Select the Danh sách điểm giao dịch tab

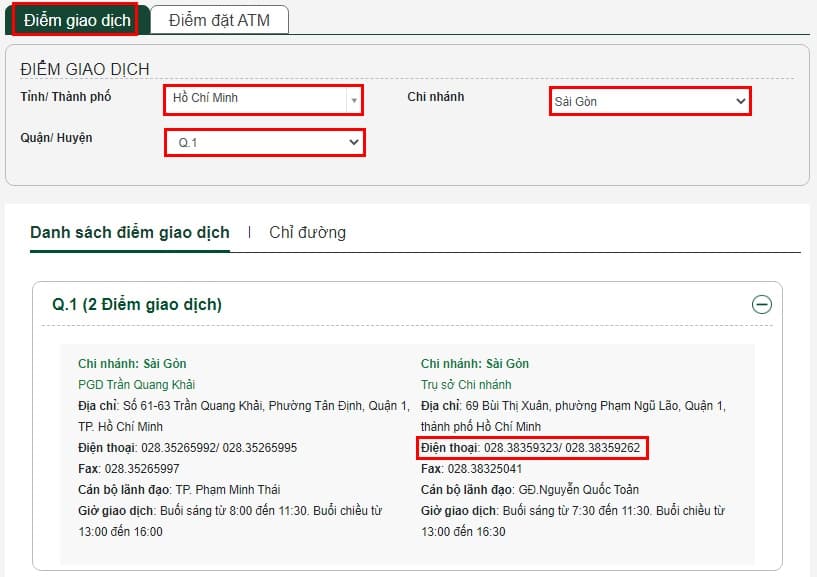tap(130, 232)
